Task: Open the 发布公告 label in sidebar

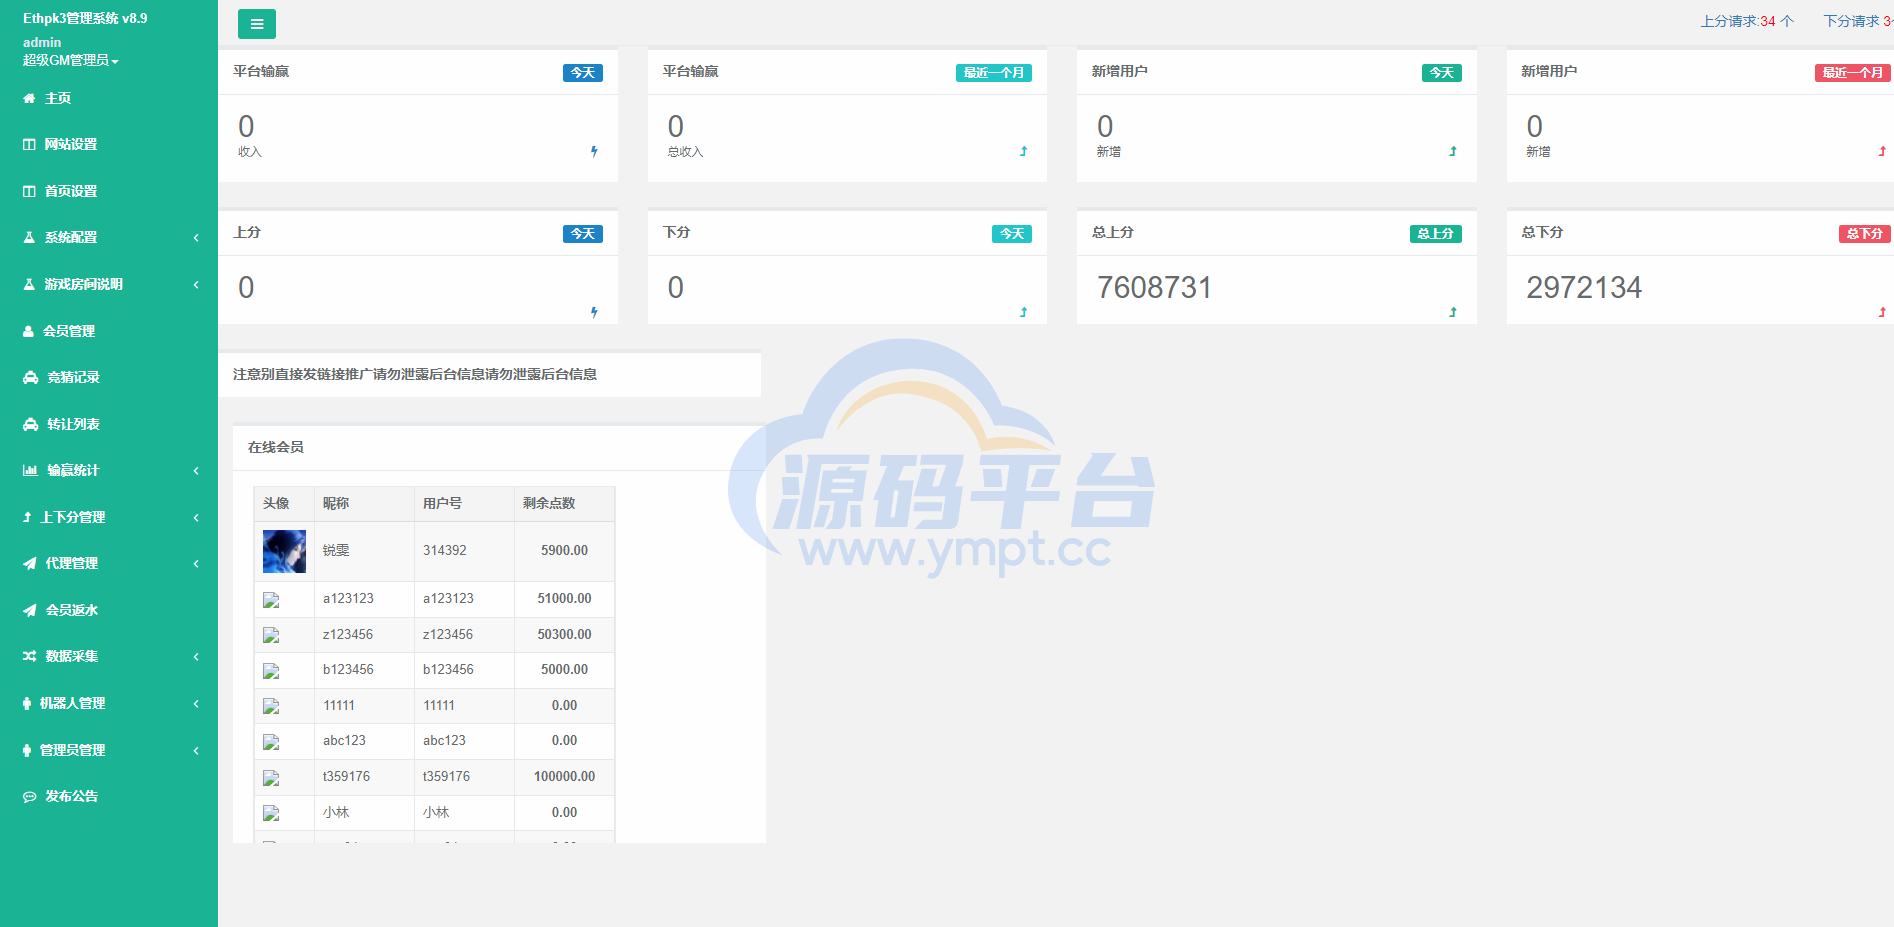Action: pos(72,796)
